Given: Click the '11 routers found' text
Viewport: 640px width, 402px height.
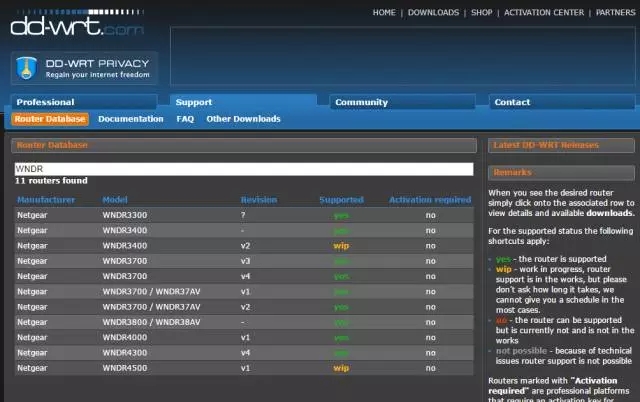Looking at the screenshot, I should 51,181.
